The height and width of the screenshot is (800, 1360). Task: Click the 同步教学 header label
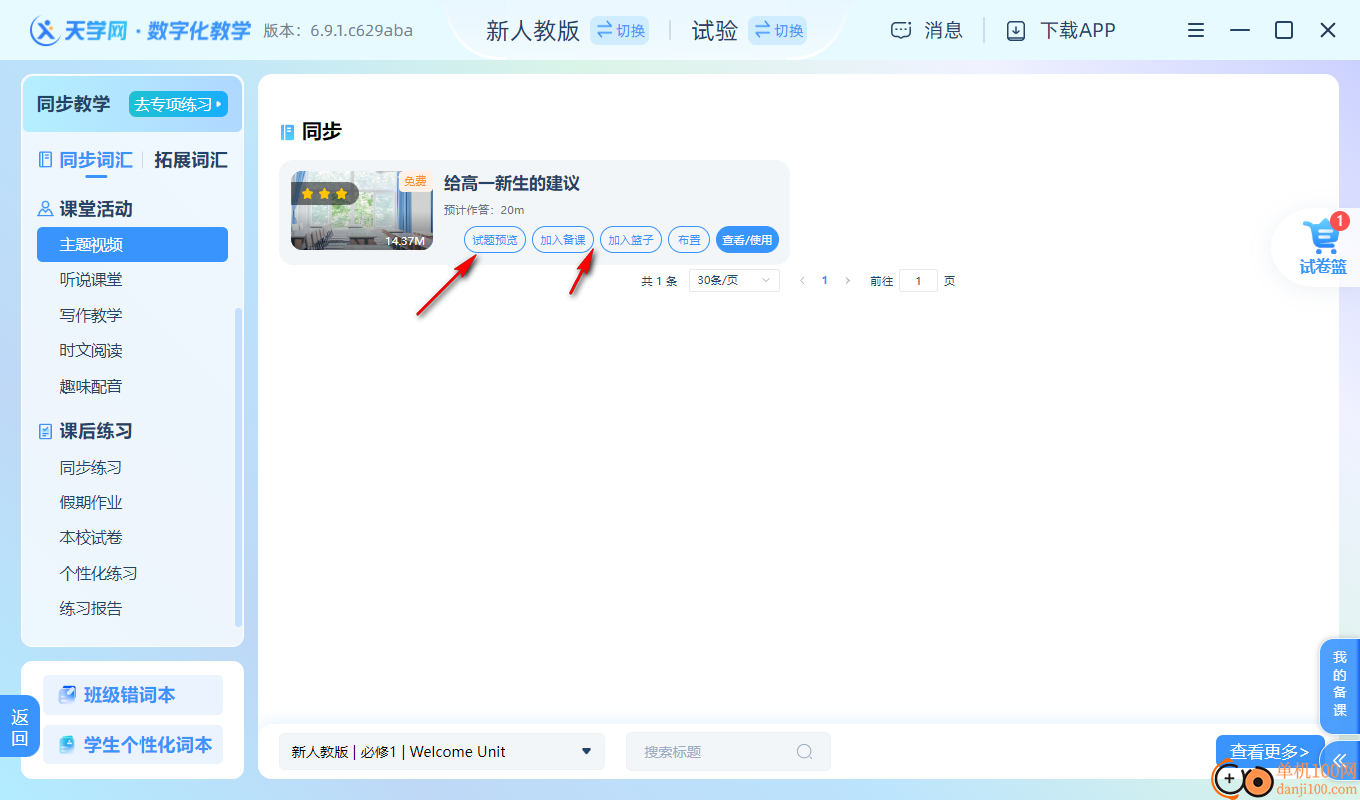pyautogui.click(x=74, y=104)
